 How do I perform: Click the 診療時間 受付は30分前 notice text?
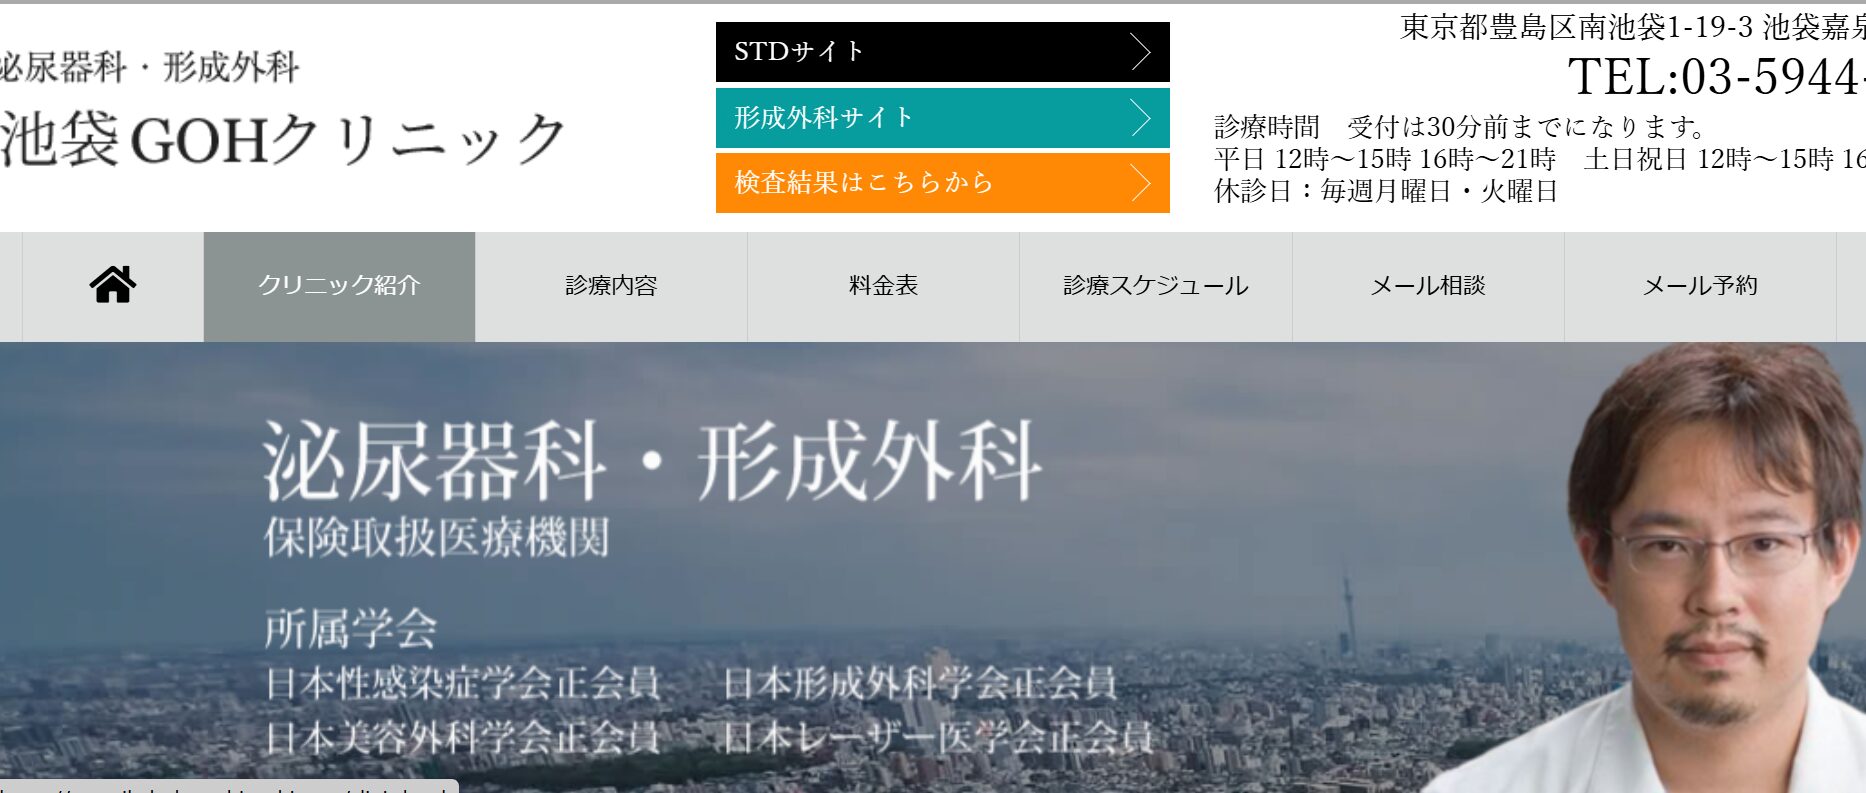(1459, 127)
